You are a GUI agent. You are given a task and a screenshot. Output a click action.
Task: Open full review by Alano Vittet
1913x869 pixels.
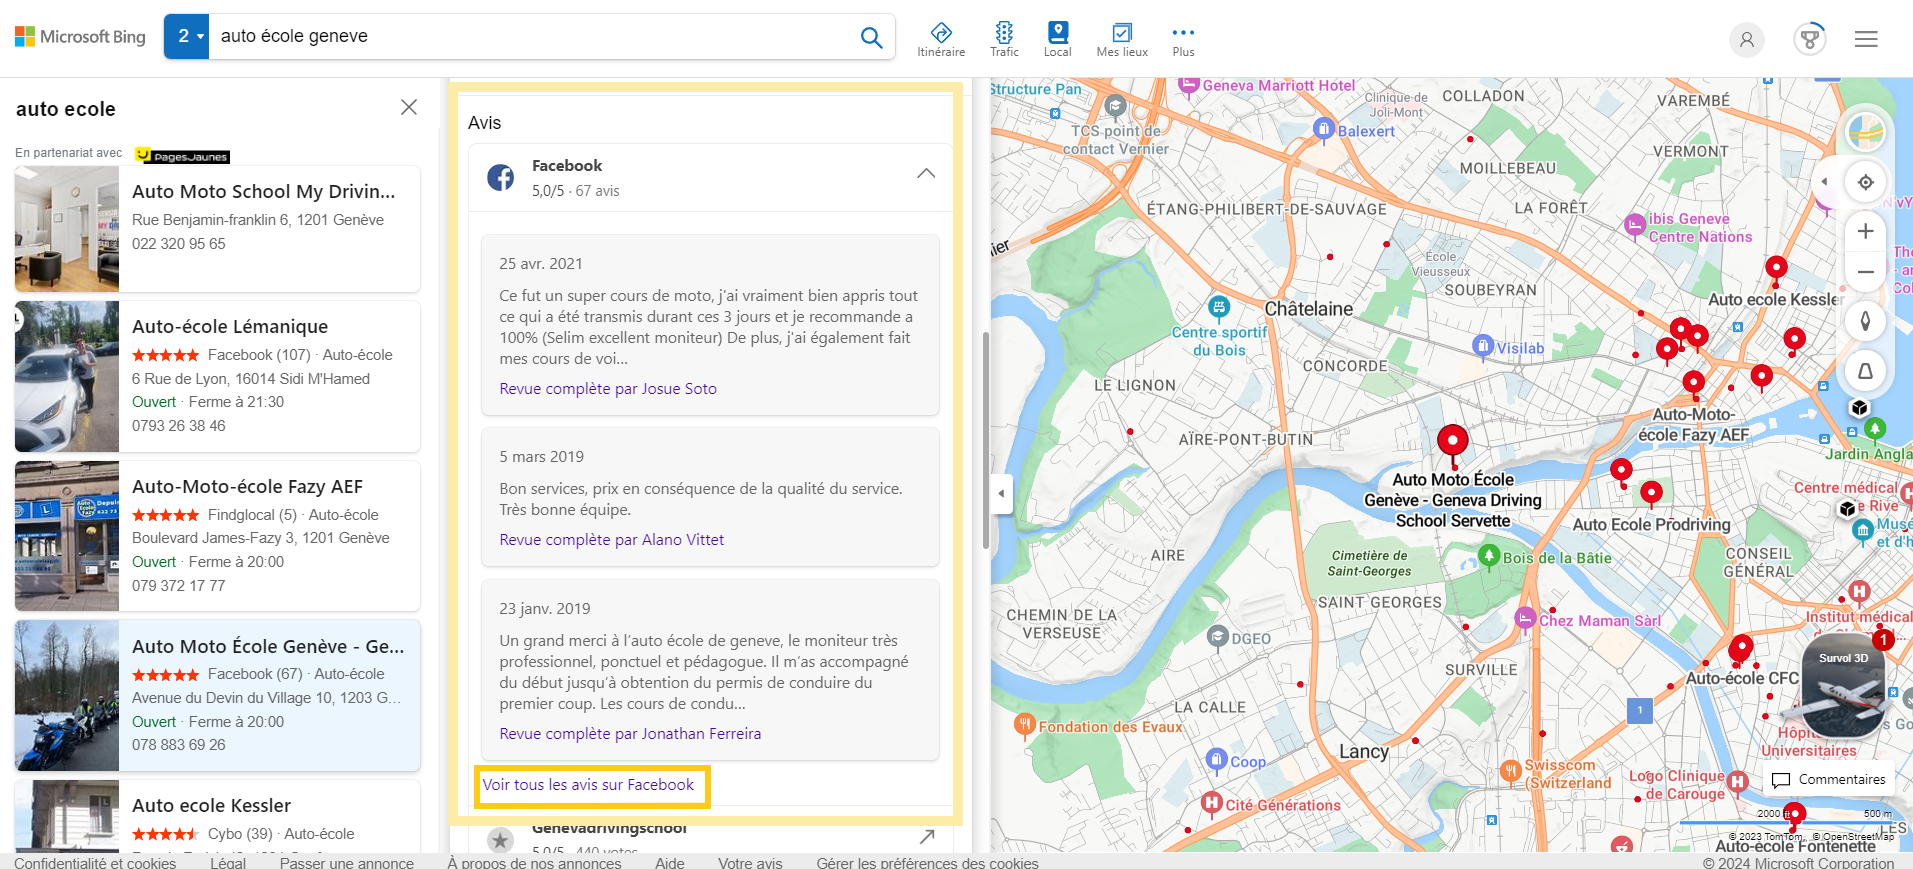[x=612, y=540]
